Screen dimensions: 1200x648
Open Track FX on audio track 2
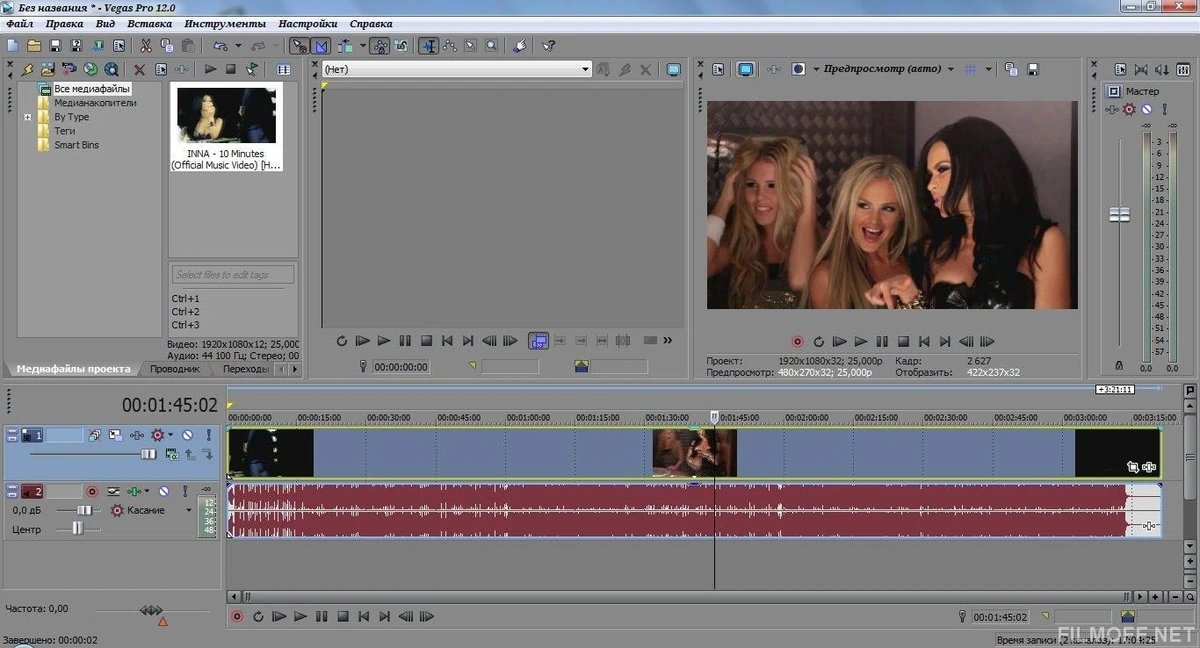point(134,492)
